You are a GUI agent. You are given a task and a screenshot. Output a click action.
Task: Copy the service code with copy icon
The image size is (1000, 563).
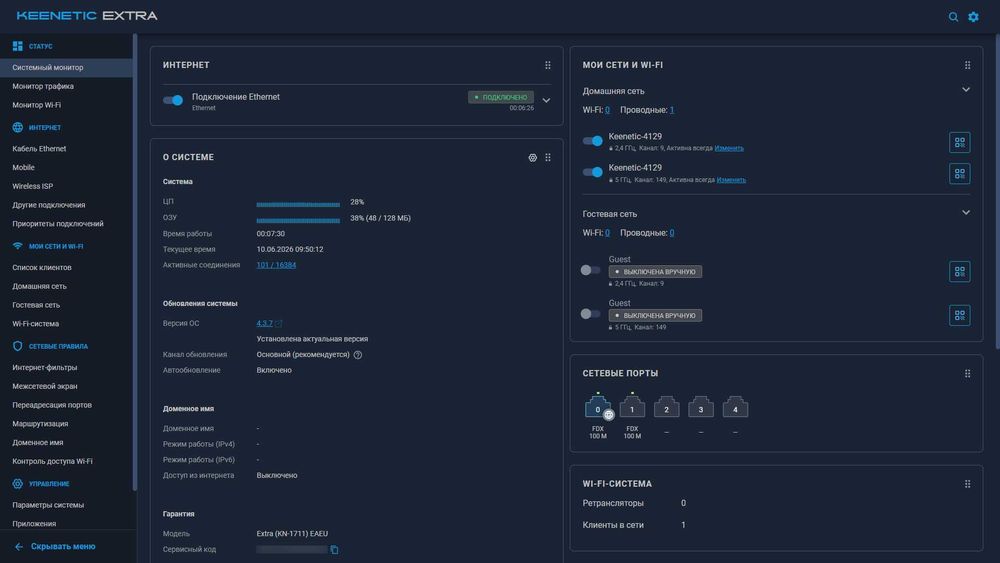point(334,550)
